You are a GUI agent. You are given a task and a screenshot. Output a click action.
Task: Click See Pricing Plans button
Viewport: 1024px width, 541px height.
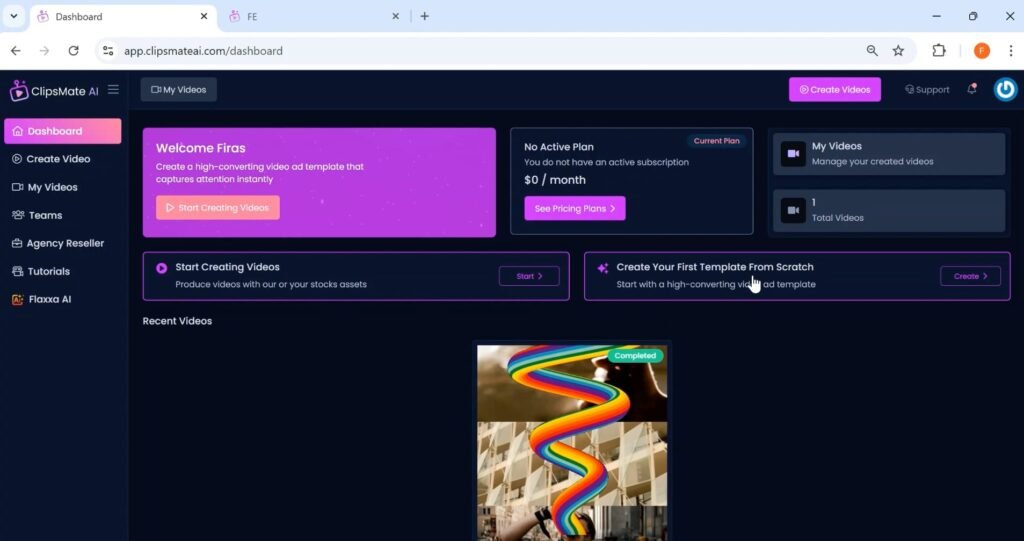pos(574,208)
